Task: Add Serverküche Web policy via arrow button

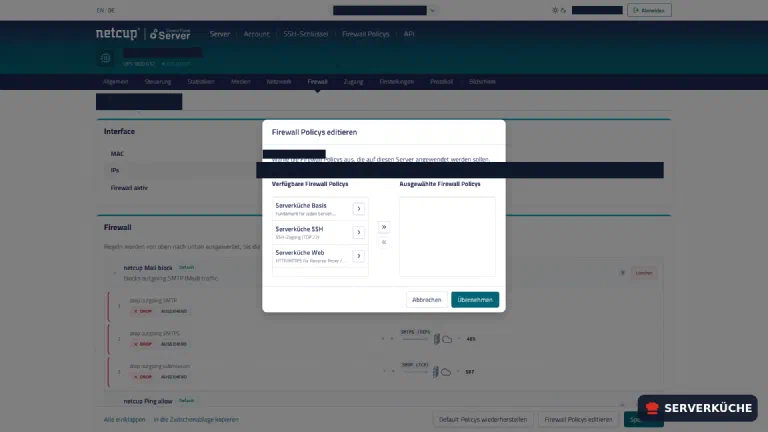Action: [x=359, y=256]
